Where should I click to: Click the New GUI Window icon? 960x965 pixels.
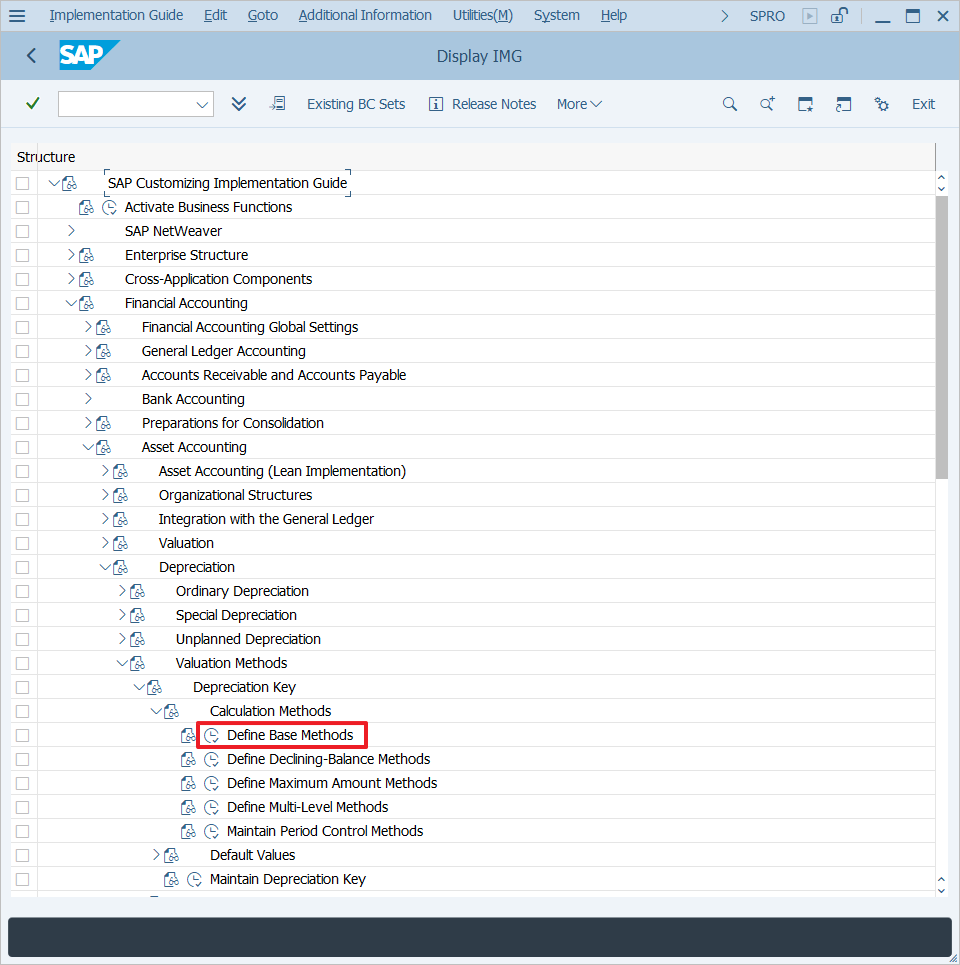(805, 104)
